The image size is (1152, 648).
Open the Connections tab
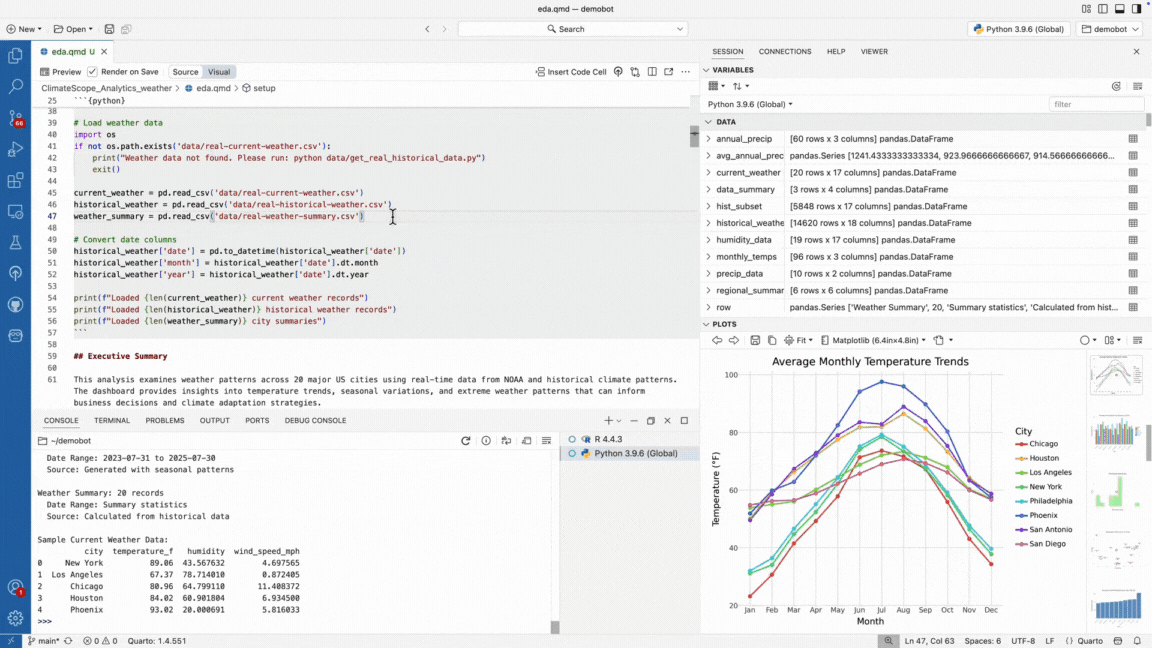[785, 51]
